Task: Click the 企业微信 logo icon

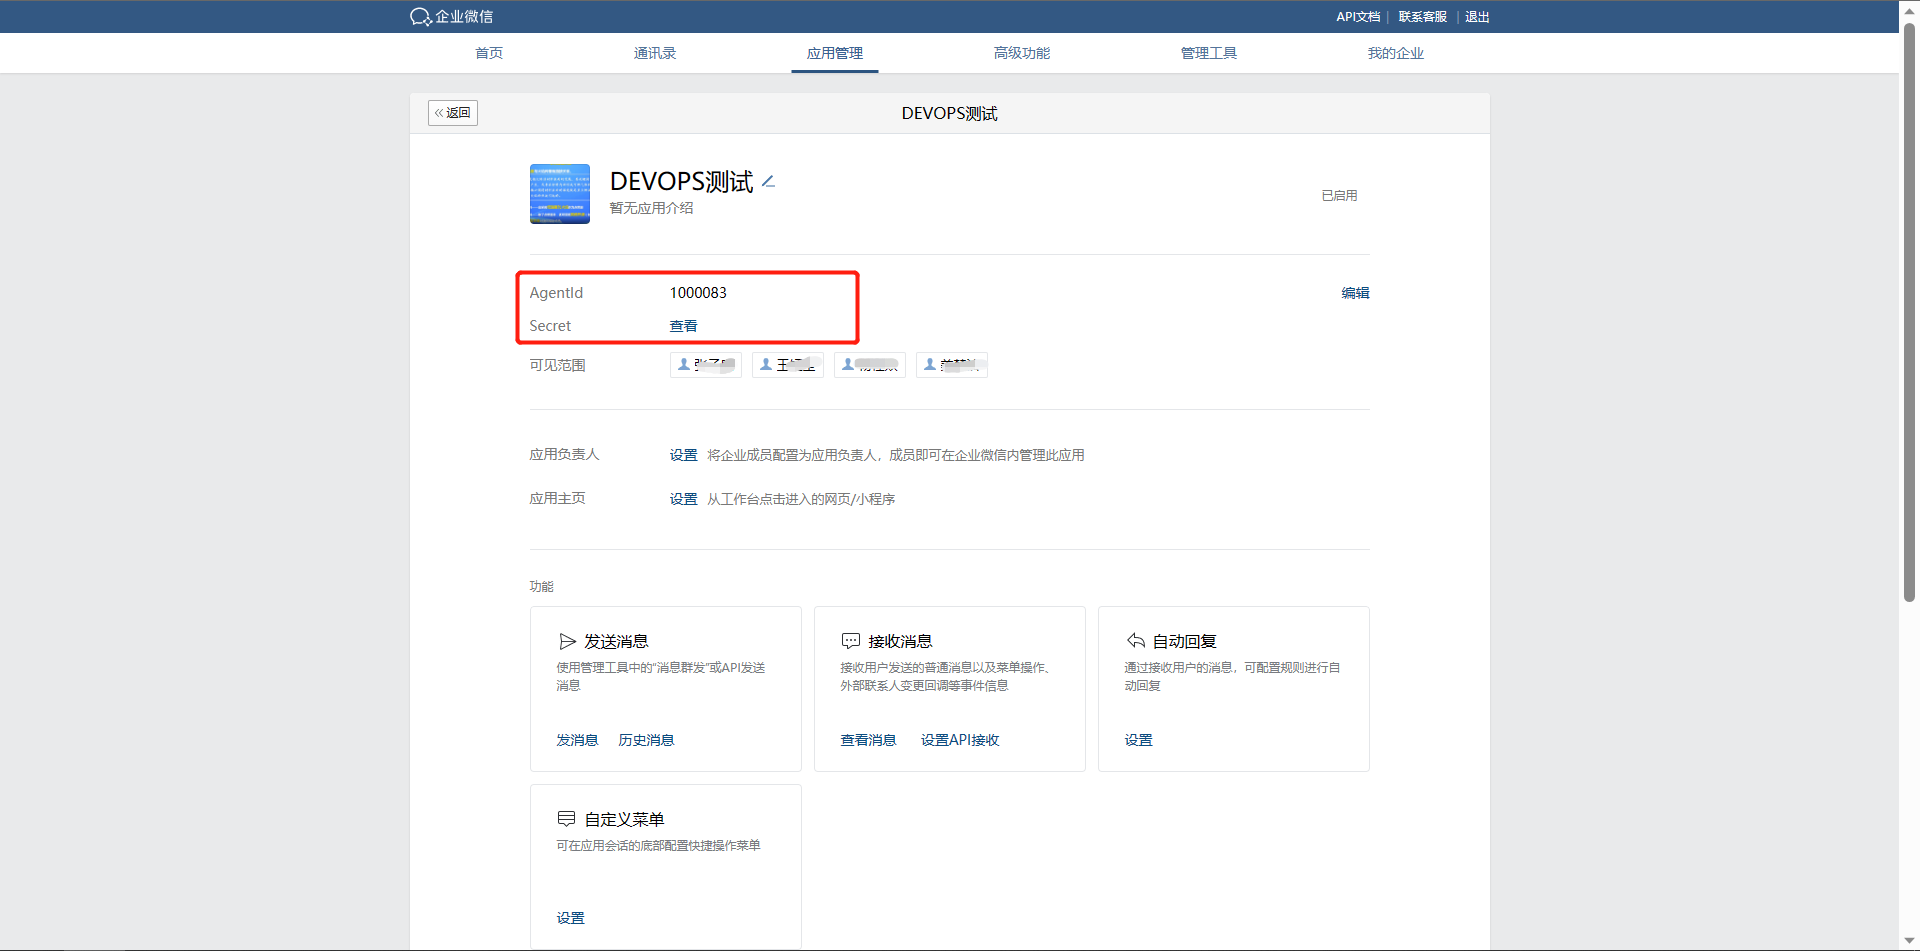Action: click(x=420, y=17)
